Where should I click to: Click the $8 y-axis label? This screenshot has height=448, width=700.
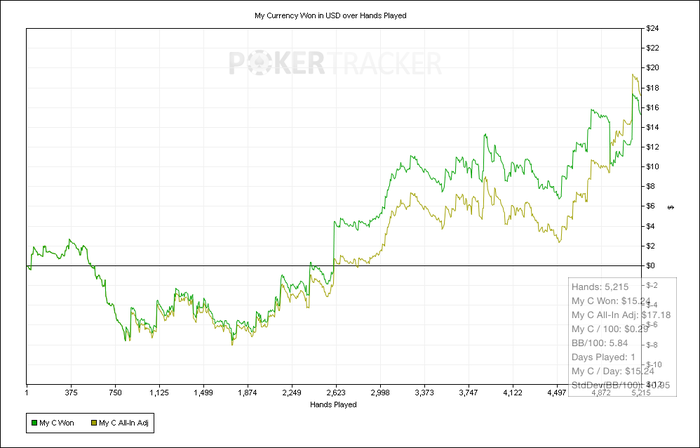pyautogui.click(x=651, y=187)
